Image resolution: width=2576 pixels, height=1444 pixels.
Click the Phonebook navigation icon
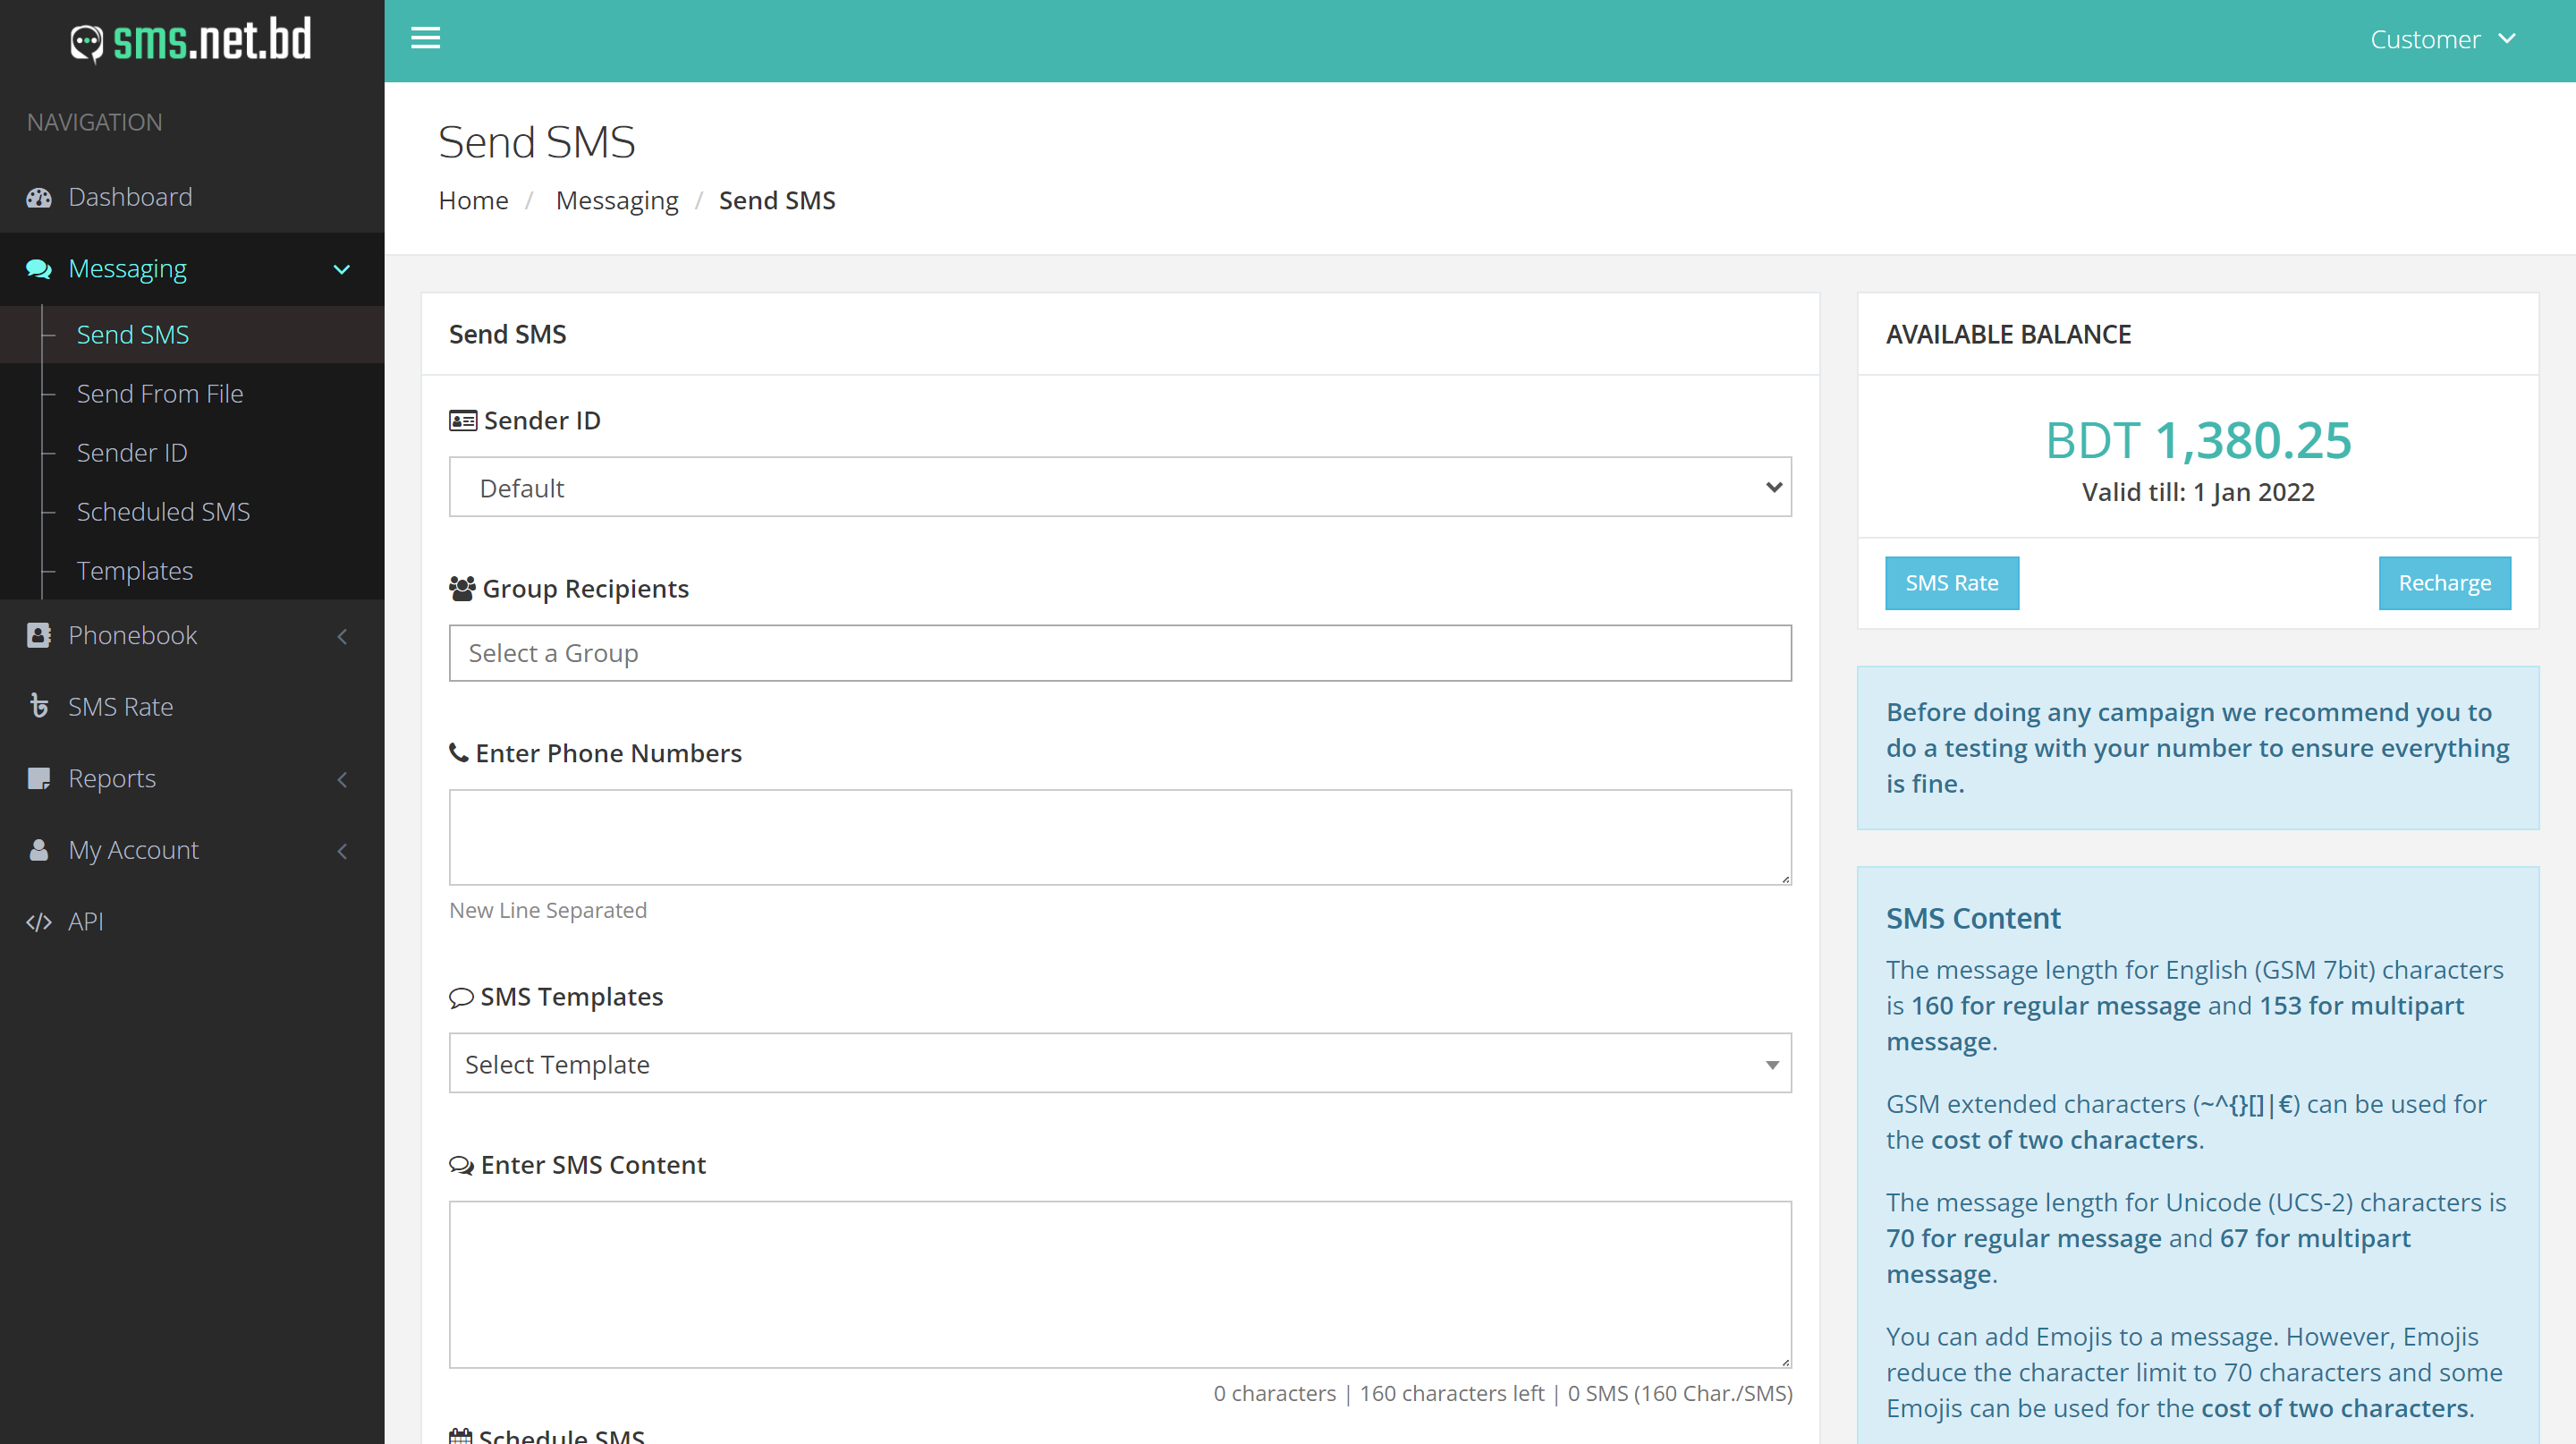point(39,633)
